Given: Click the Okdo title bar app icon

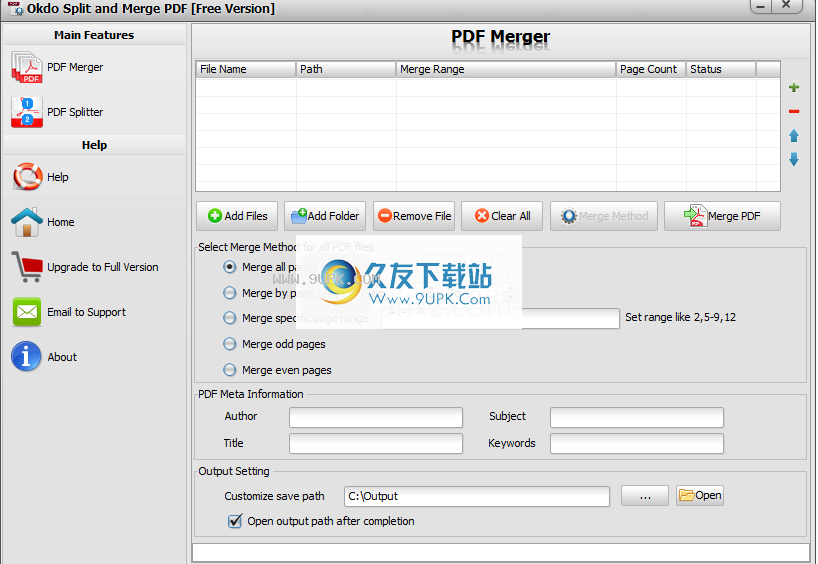Looking at the screenshot, I should 16,8.
